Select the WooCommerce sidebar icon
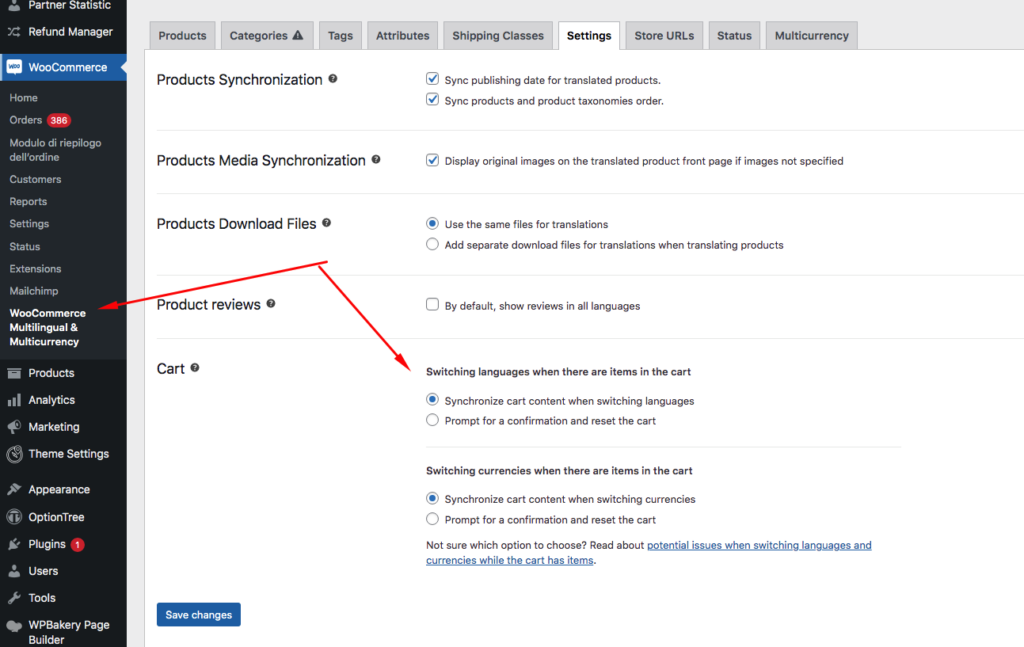The height and width of the screenshot is (647, 1024). pyautogui.click(x=14, y=67)
